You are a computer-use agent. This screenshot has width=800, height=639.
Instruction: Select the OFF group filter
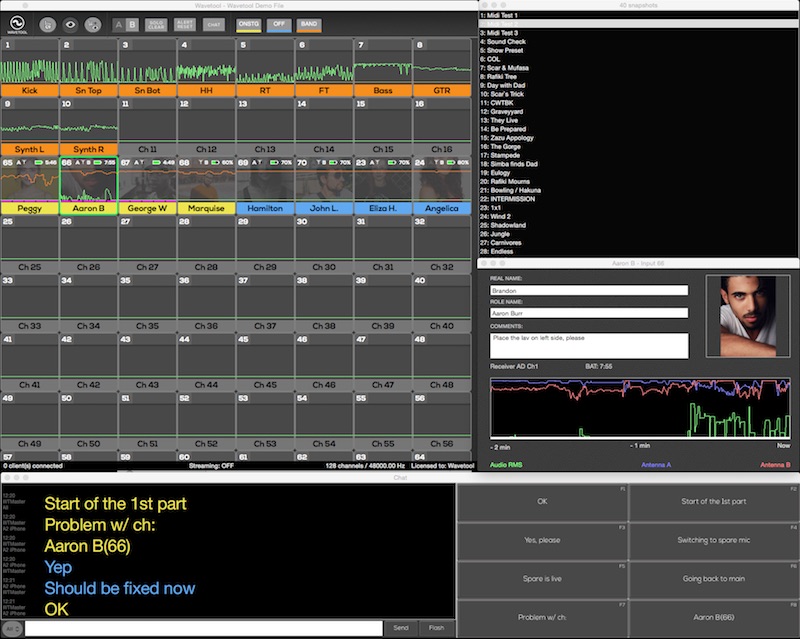[279, 25]
